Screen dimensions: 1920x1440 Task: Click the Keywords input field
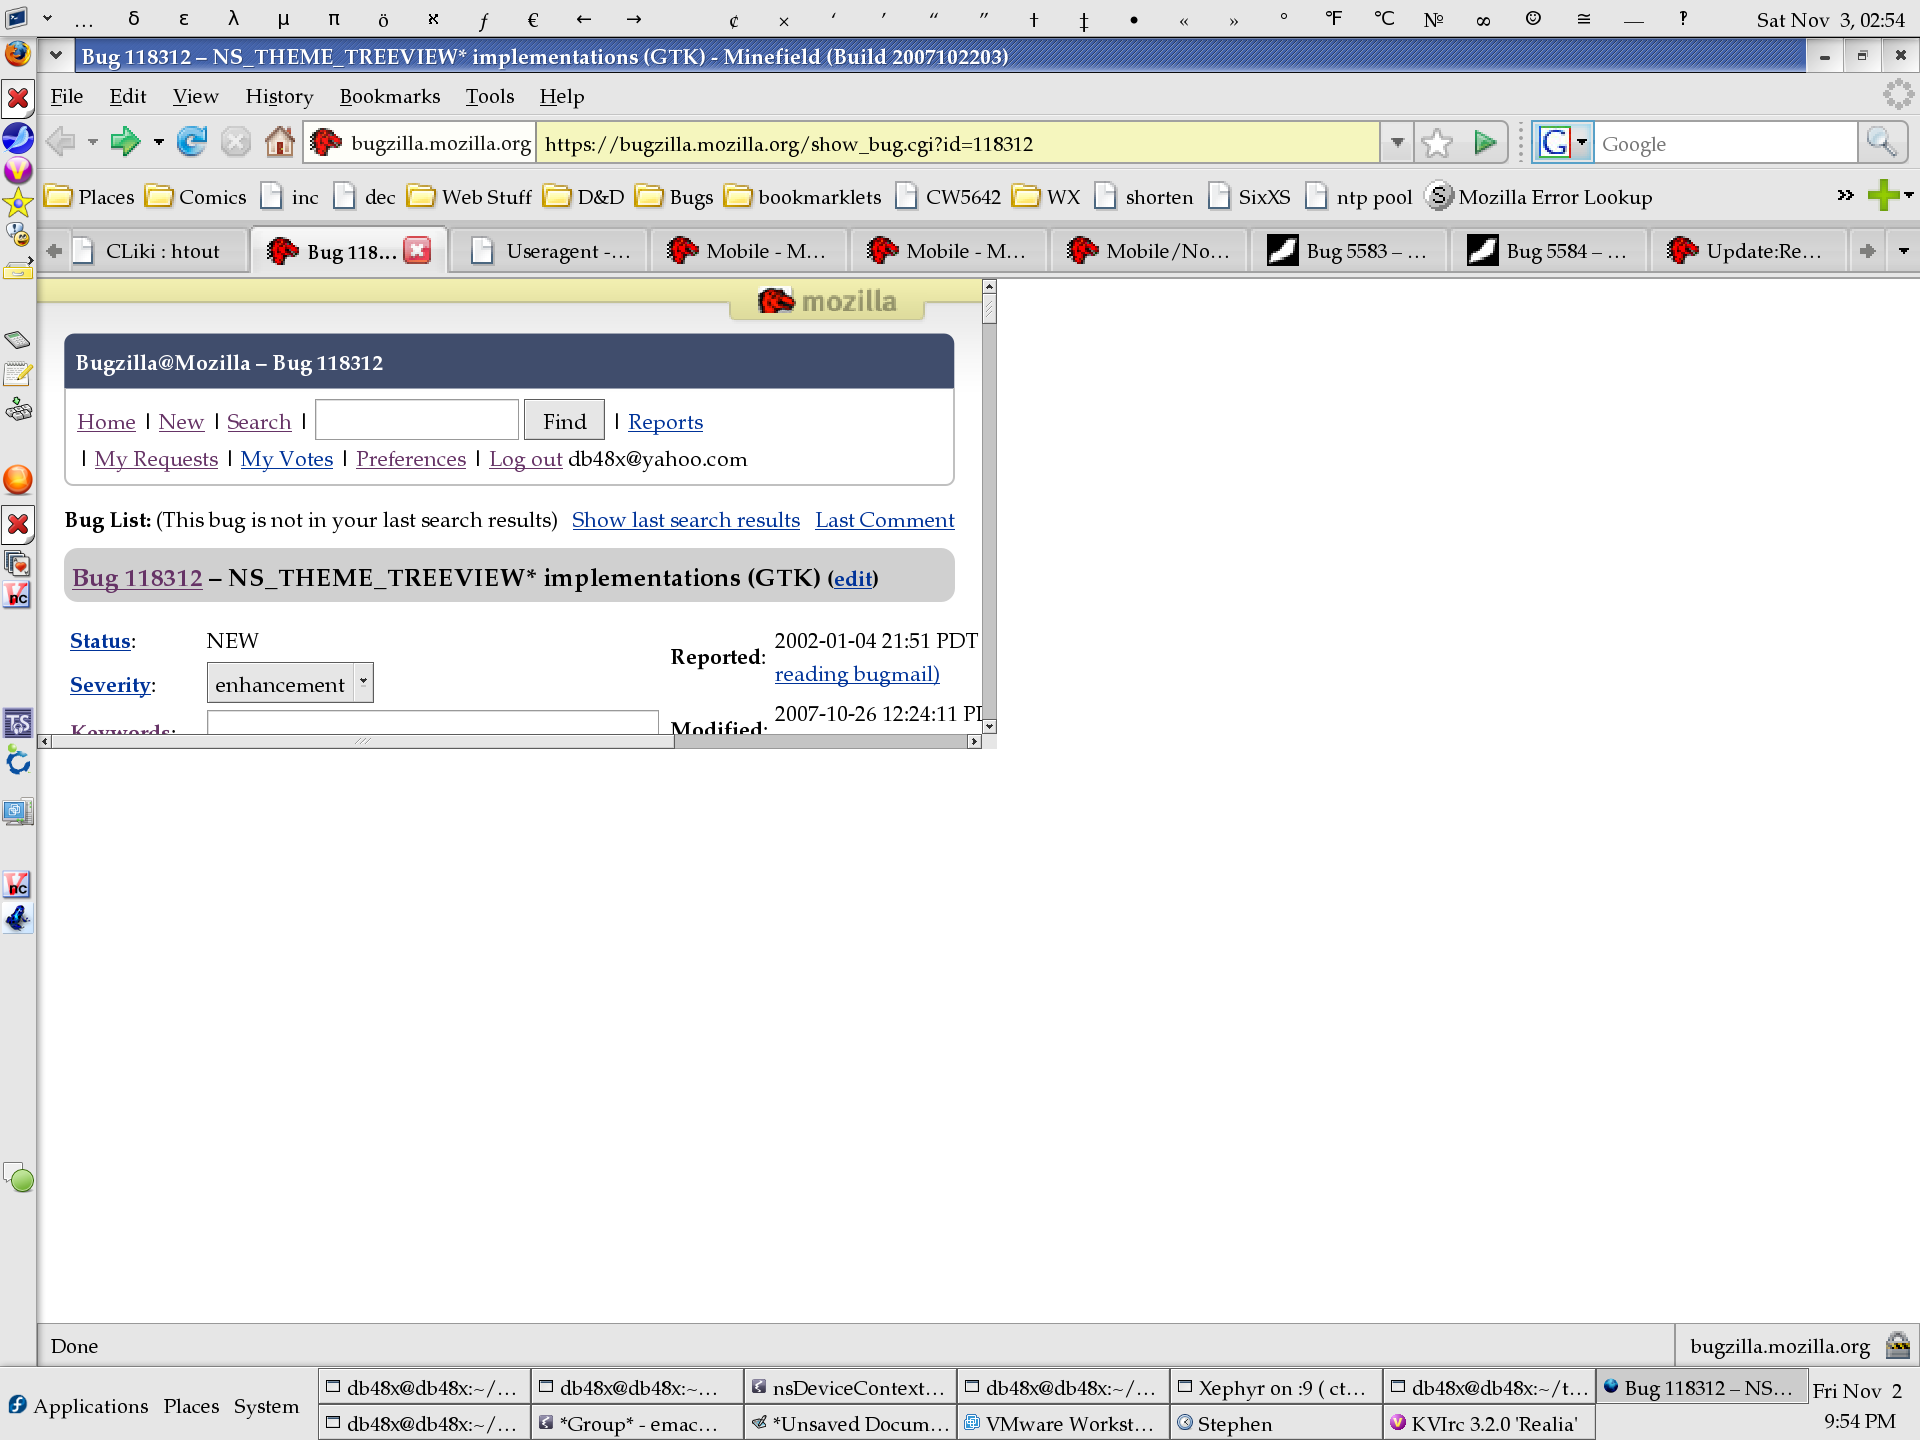coord(432,722)
